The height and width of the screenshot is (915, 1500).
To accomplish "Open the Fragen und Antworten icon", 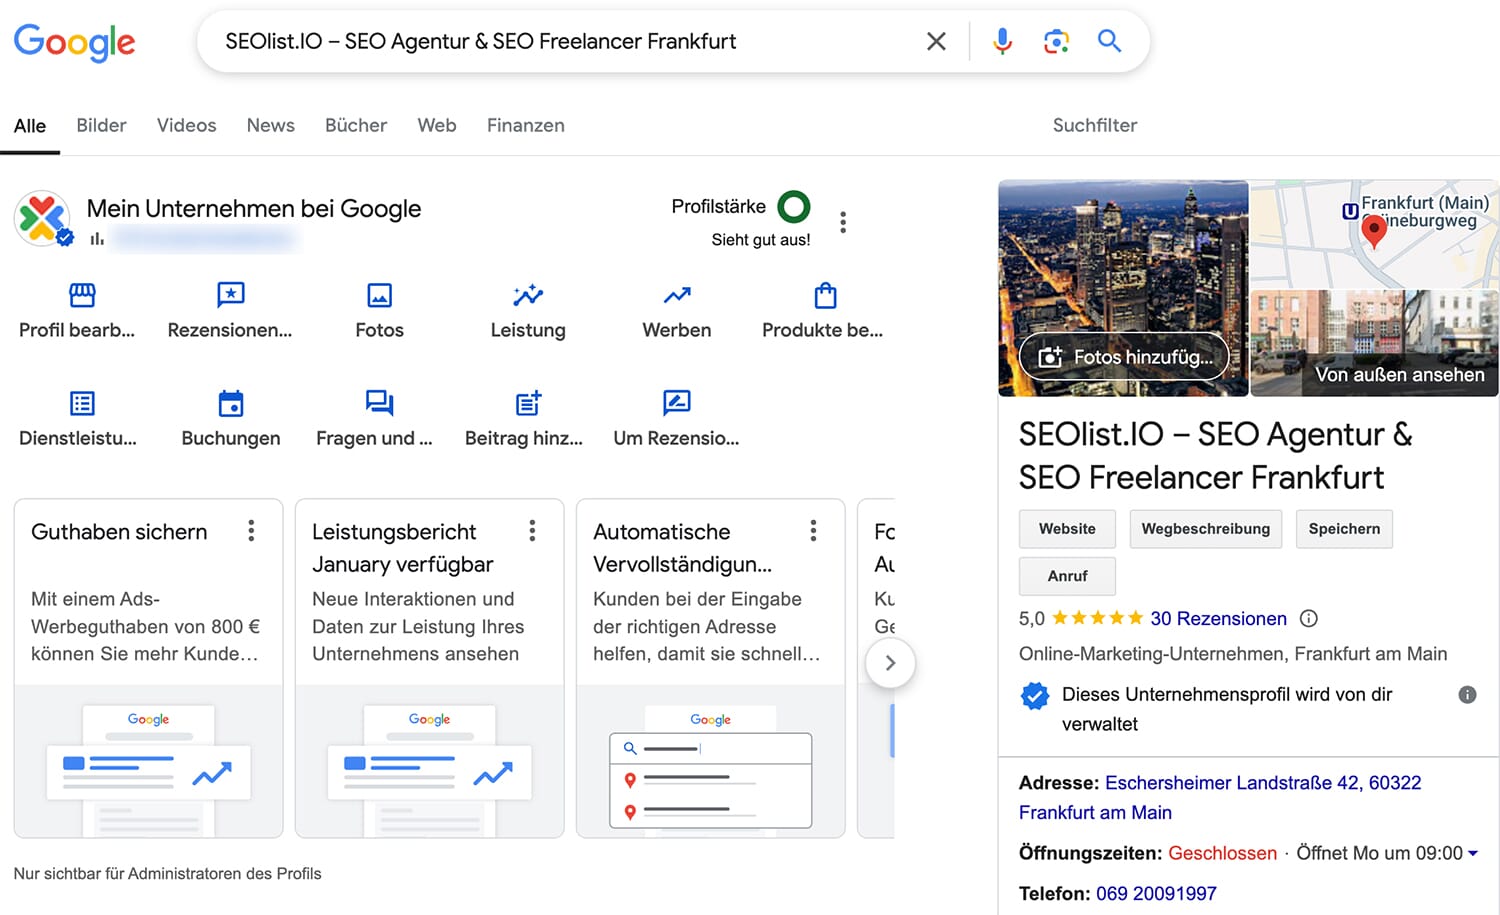I will pyautogui.click(x=379, y=403).
